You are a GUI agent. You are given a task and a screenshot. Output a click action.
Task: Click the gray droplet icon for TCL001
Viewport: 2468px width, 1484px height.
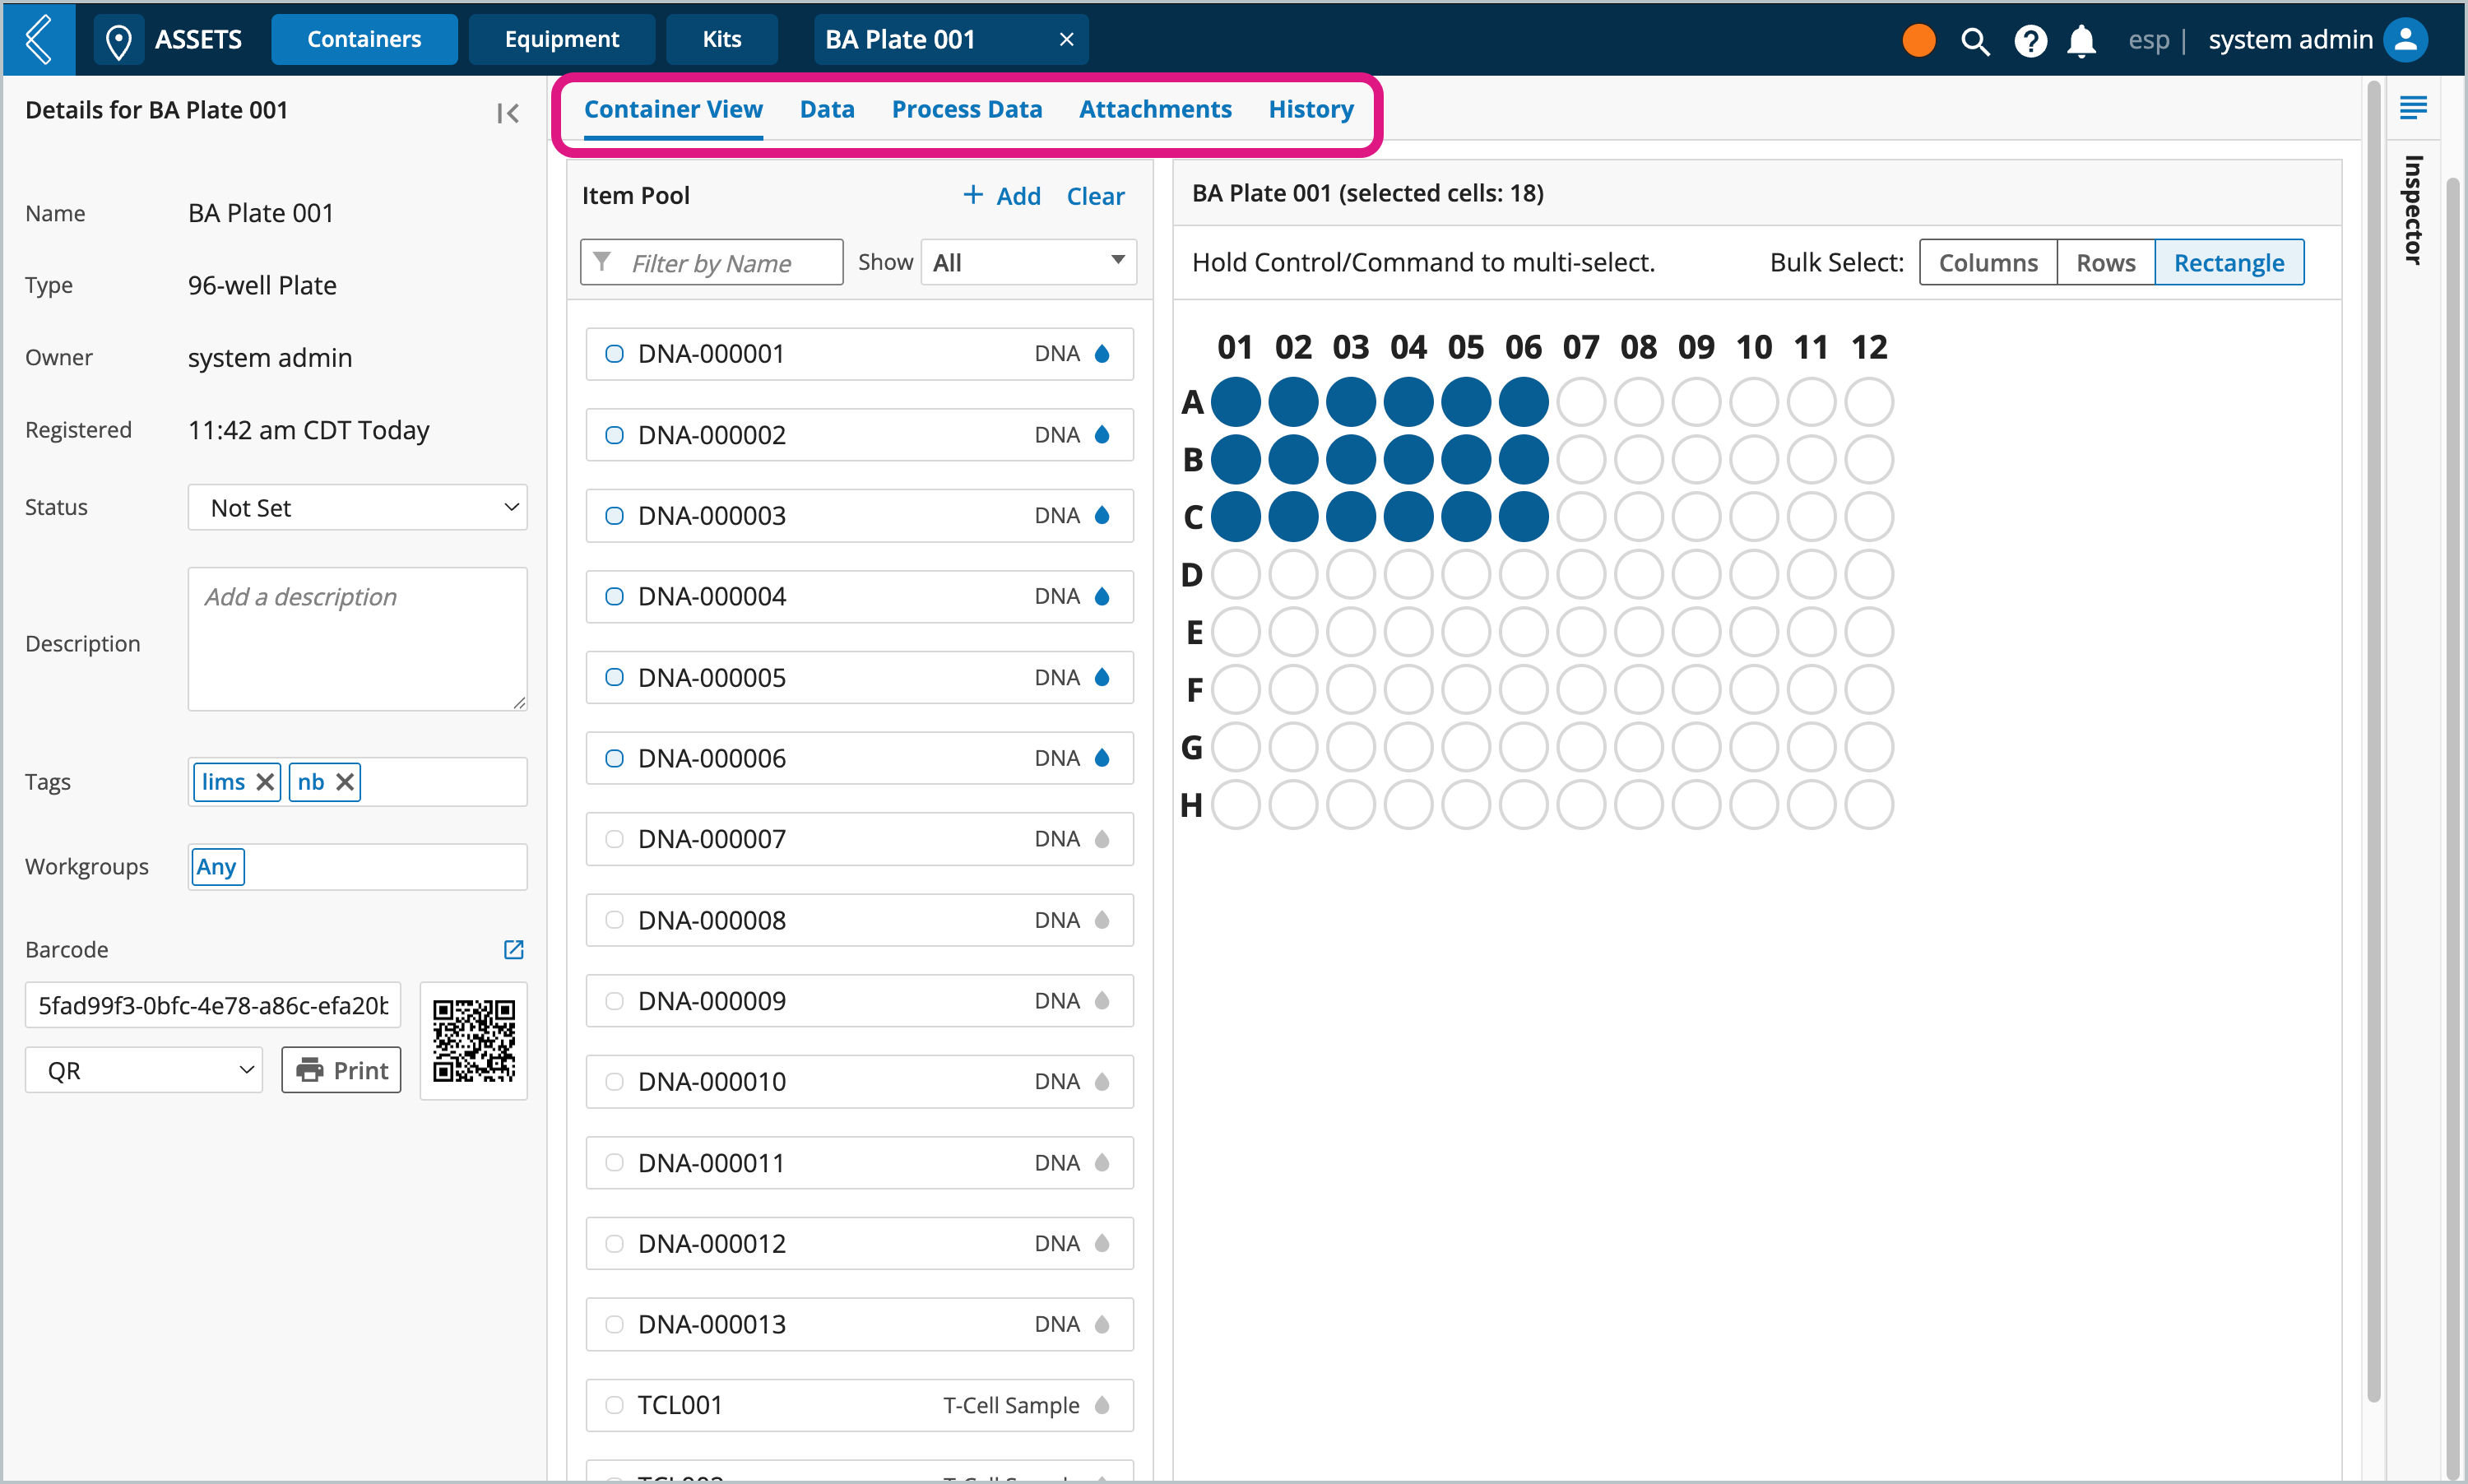click(1102, 1405)
